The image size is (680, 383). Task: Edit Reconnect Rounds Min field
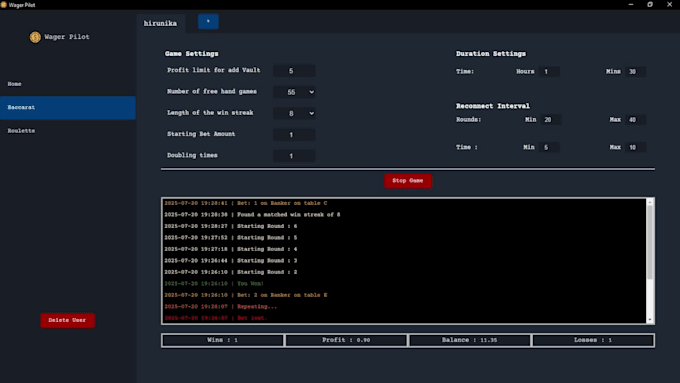(550, 120)
